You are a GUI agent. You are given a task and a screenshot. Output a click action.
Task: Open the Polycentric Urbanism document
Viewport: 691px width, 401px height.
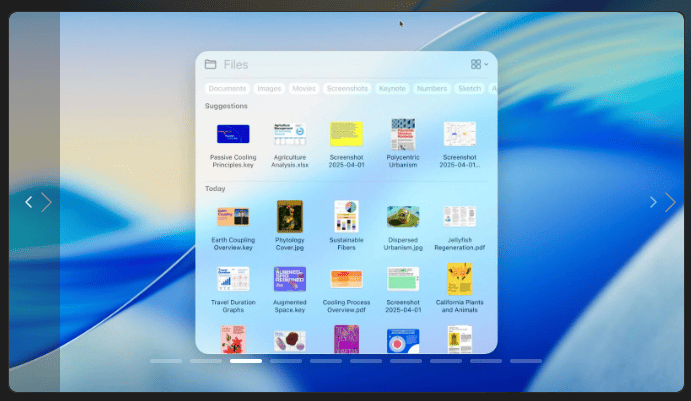pos(403,134)
